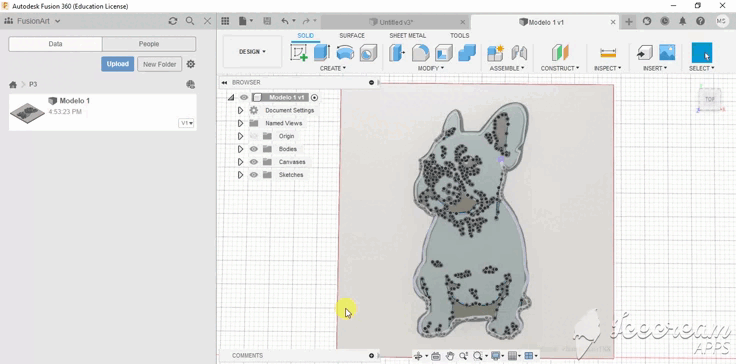Select the Hole tool
Image resolution: width=736 pixels, height=364 pixels.
(x=368, y=53)
